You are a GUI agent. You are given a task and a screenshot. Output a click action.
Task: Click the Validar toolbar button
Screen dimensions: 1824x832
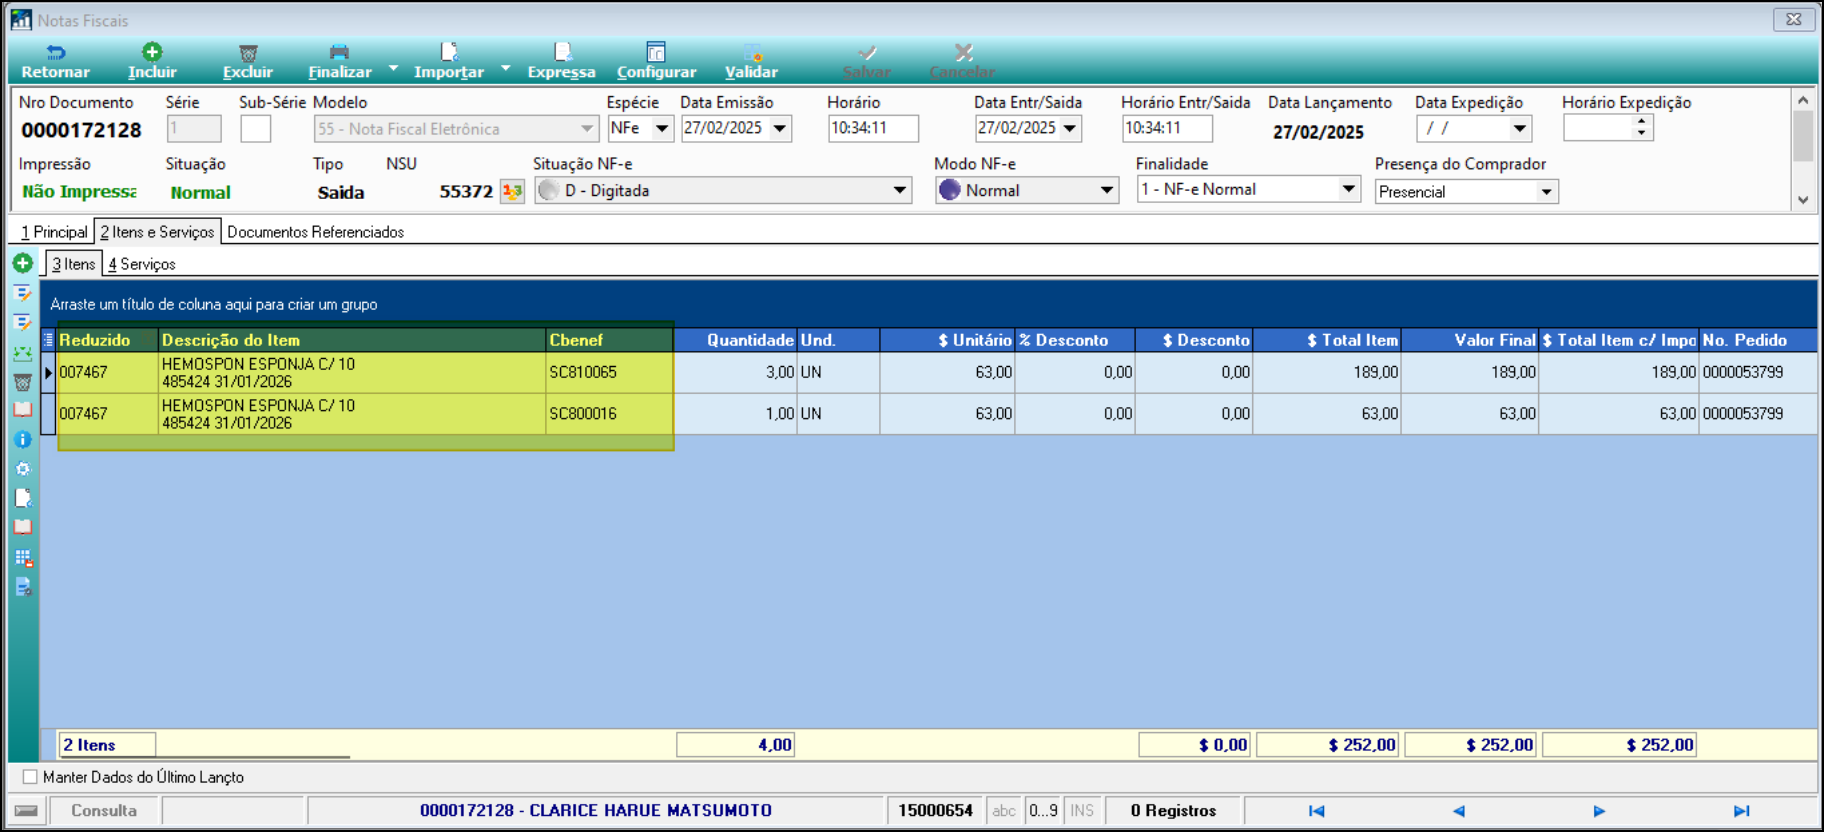[751, 62]
